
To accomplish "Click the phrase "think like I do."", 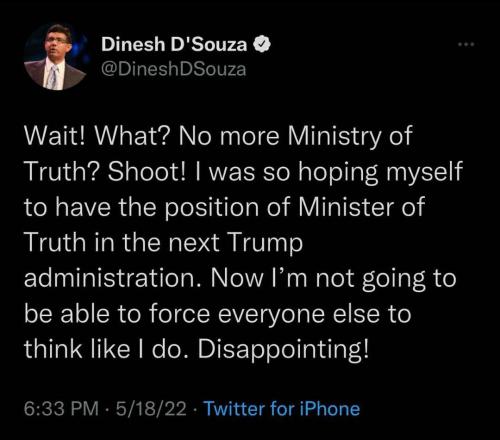I will [x=107, y=349].
